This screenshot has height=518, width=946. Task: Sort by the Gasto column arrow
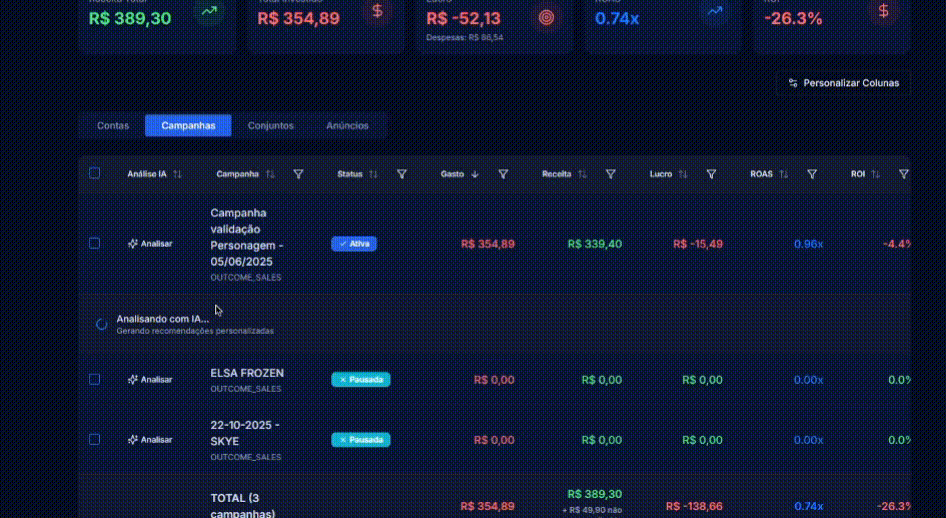[x=475, y=174]
